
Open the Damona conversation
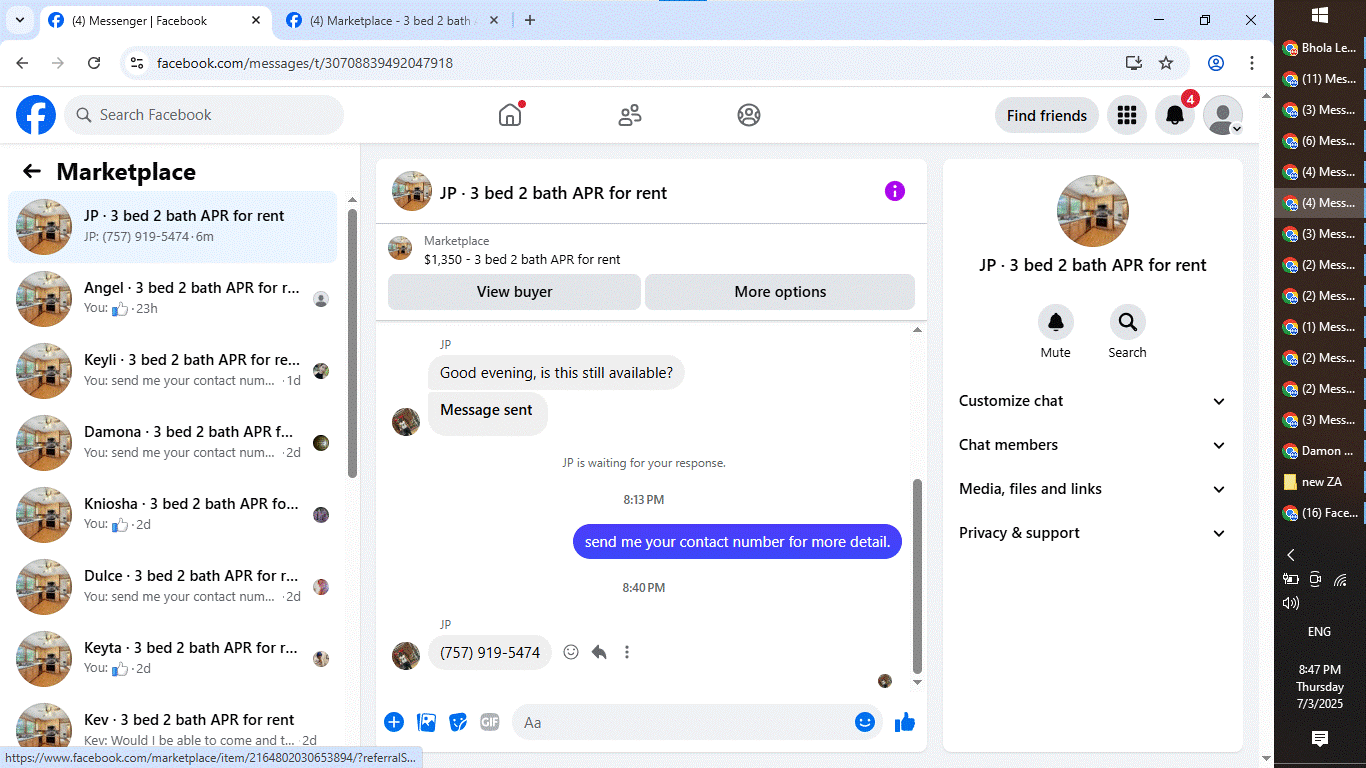click(x=172, y=443)
